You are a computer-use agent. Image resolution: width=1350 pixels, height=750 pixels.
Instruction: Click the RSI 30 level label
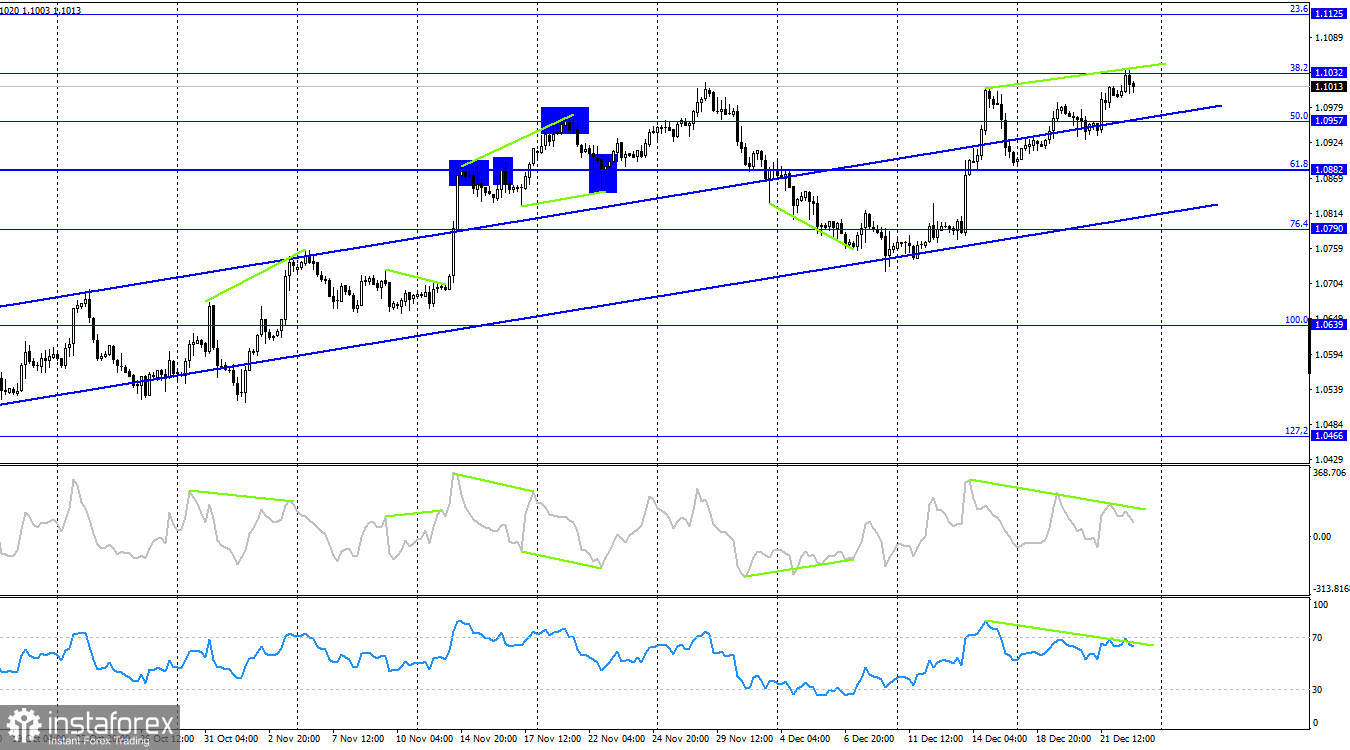[1319, 689]
